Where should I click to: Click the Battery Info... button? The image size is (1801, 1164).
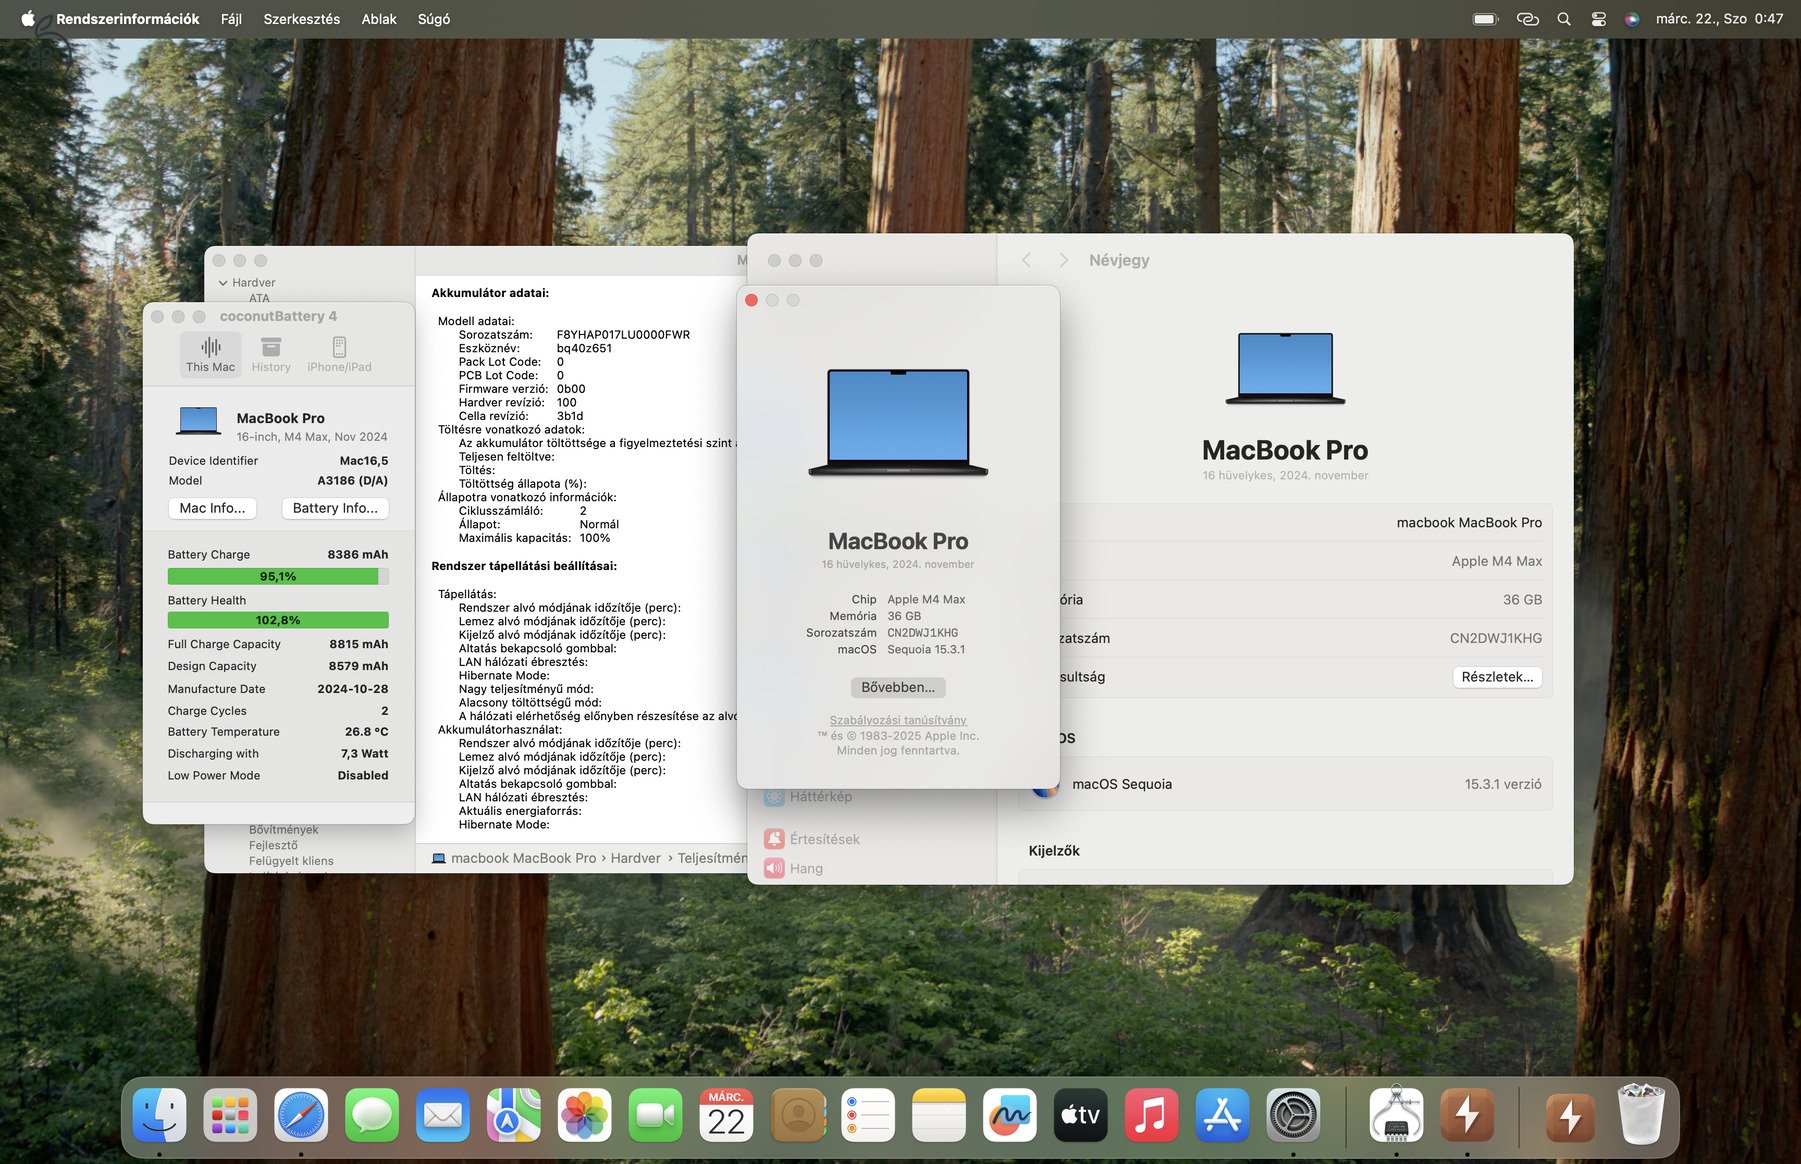pyautogui.click(x=335, y=508)
